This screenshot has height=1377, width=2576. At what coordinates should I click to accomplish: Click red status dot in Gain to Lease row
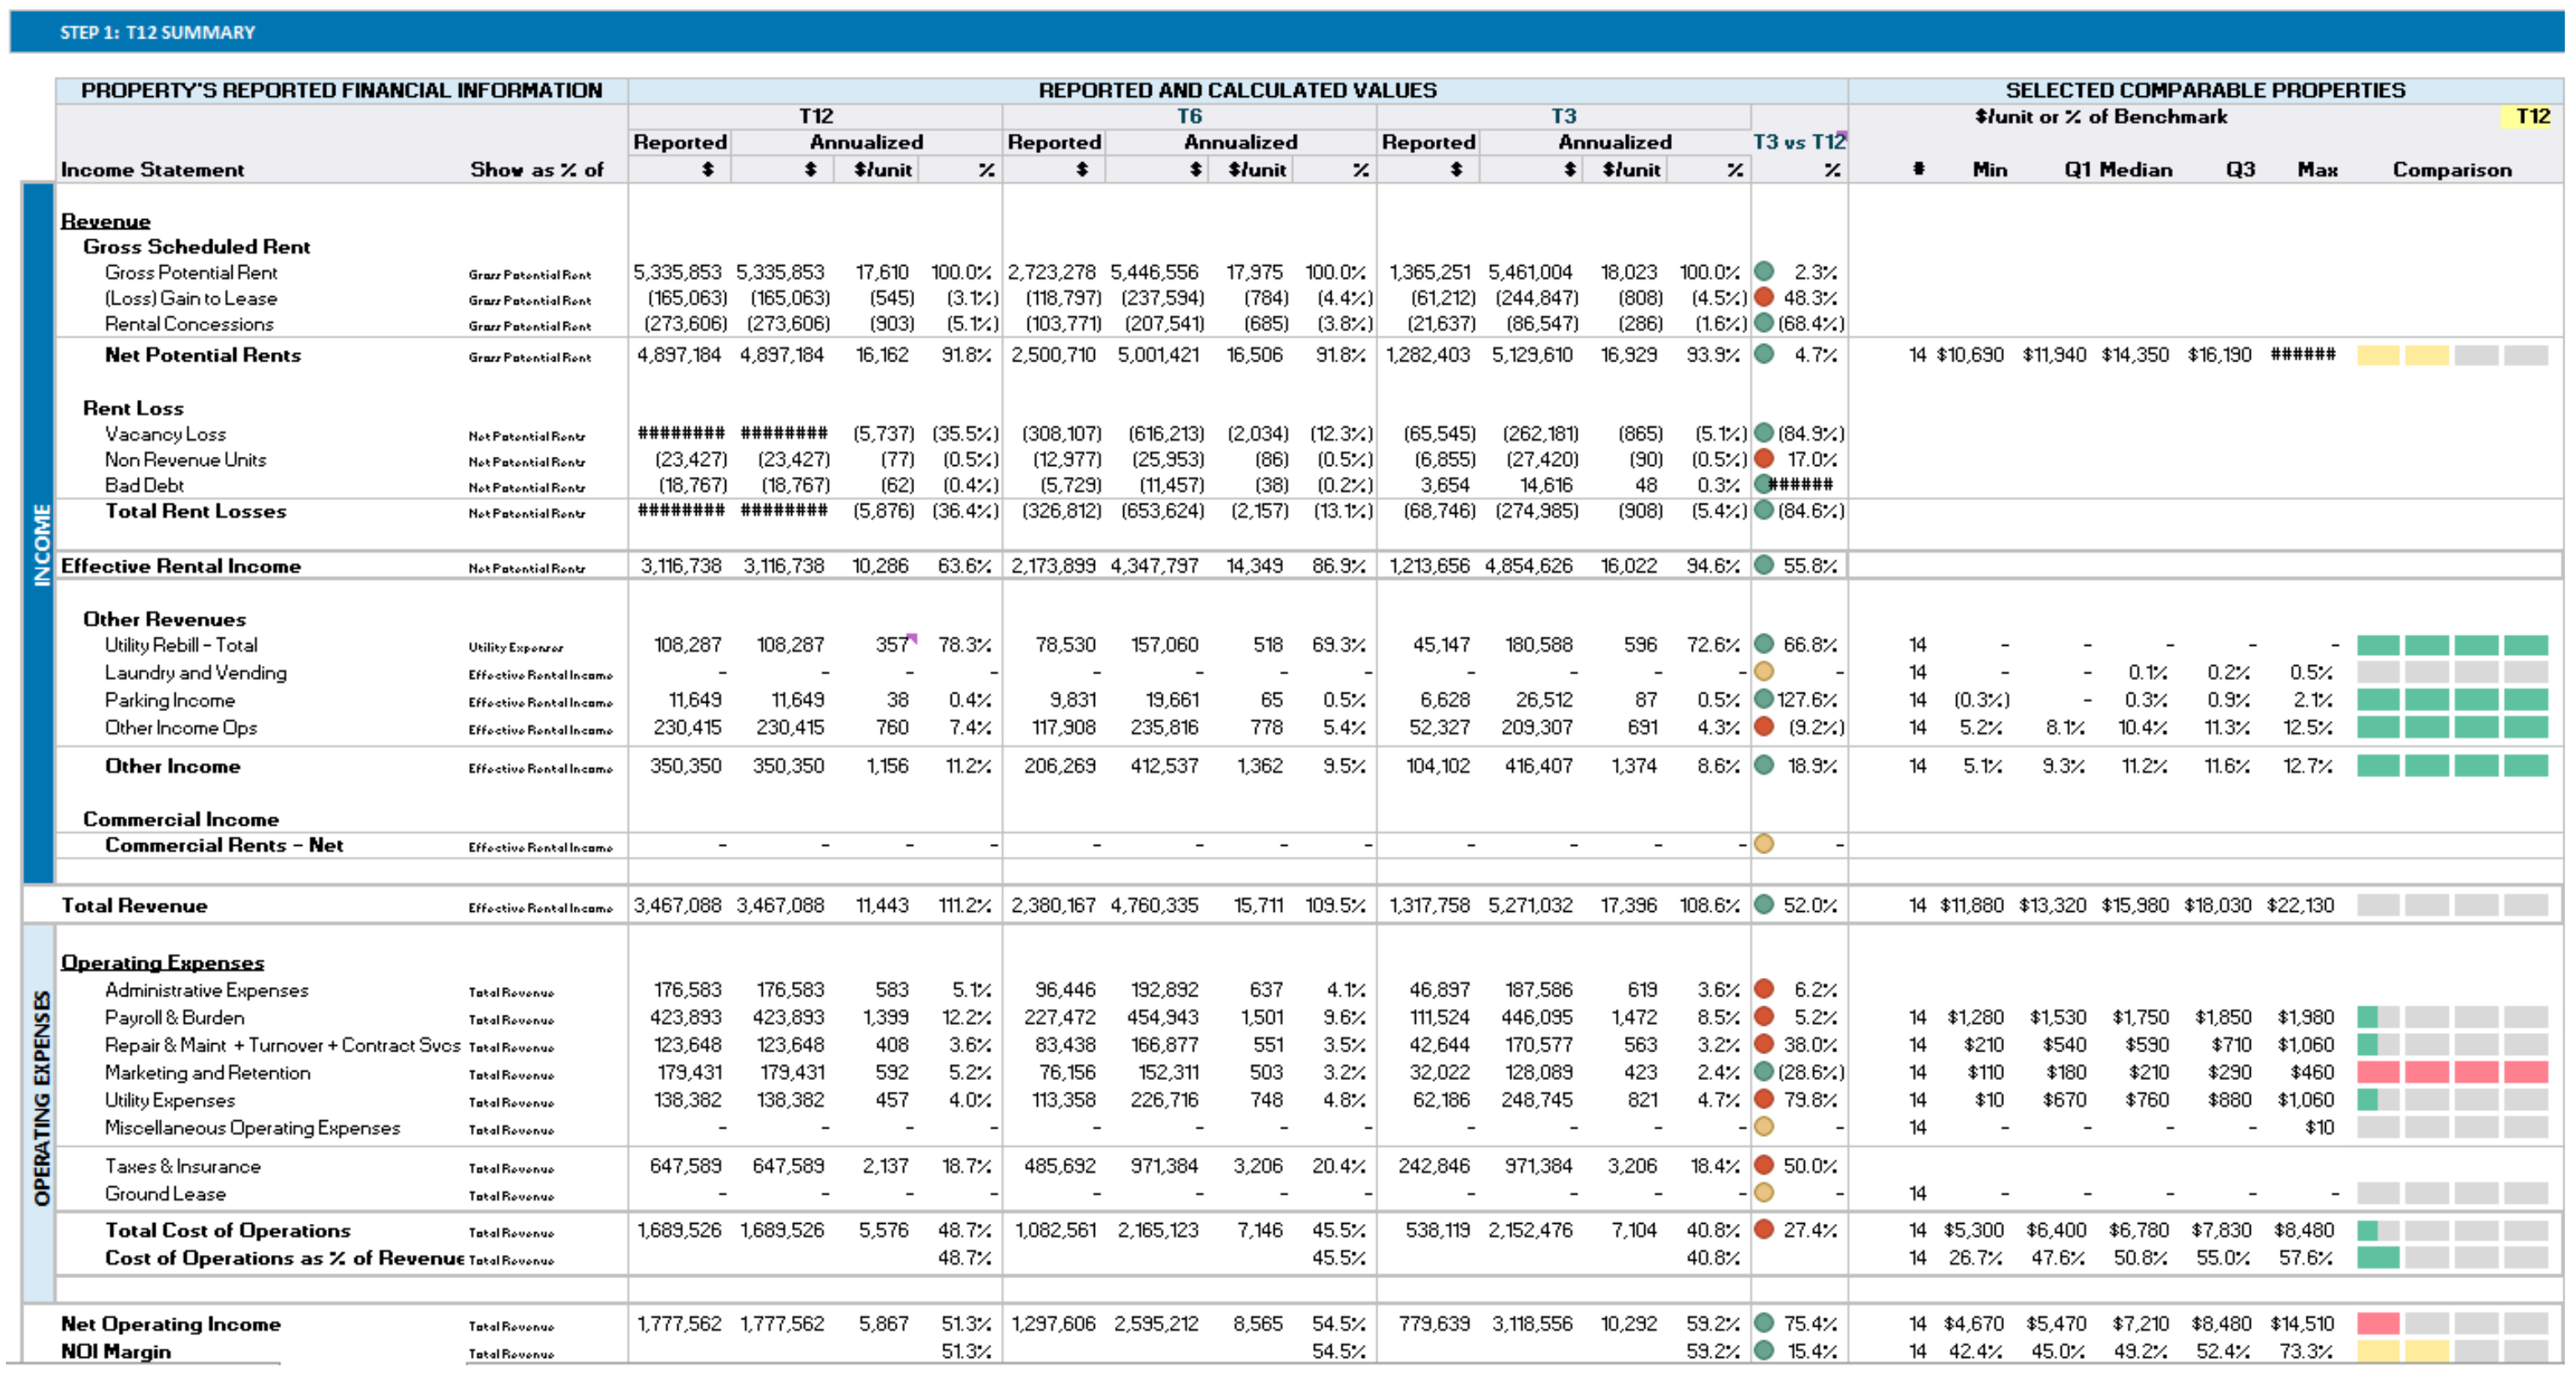[x=1764, y=297]
